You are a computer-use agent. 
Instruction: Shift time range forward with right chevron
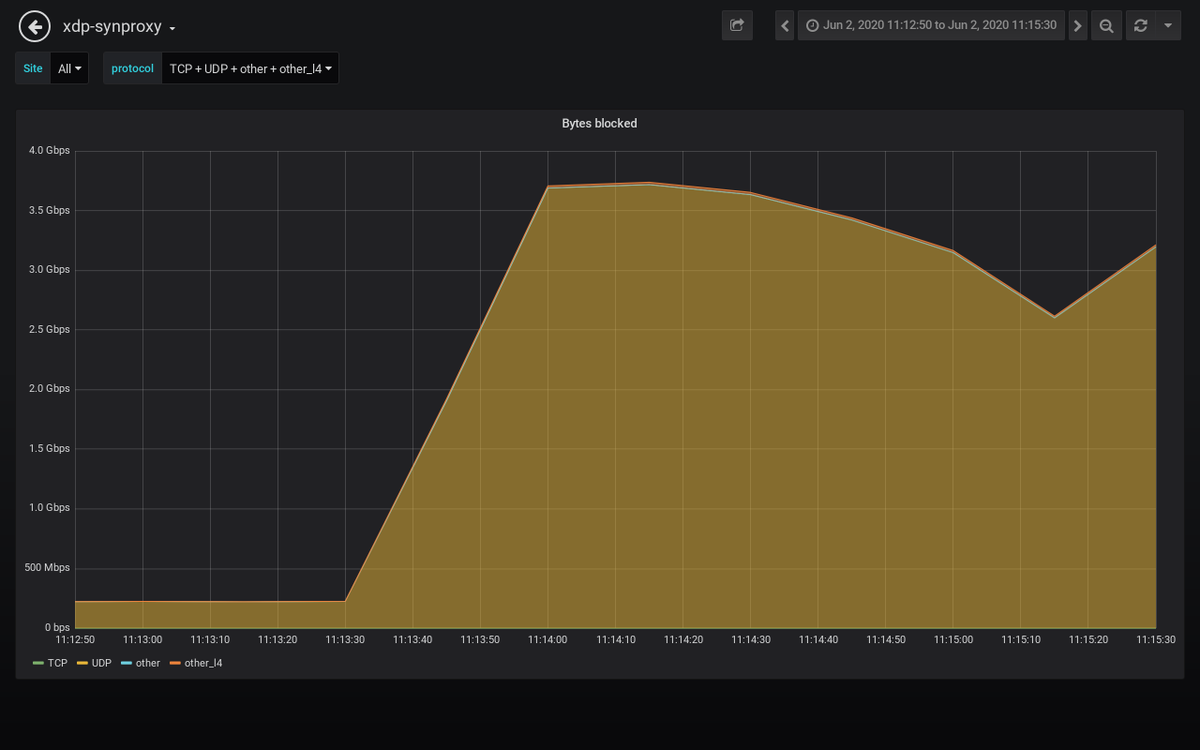click(1077, 25)
